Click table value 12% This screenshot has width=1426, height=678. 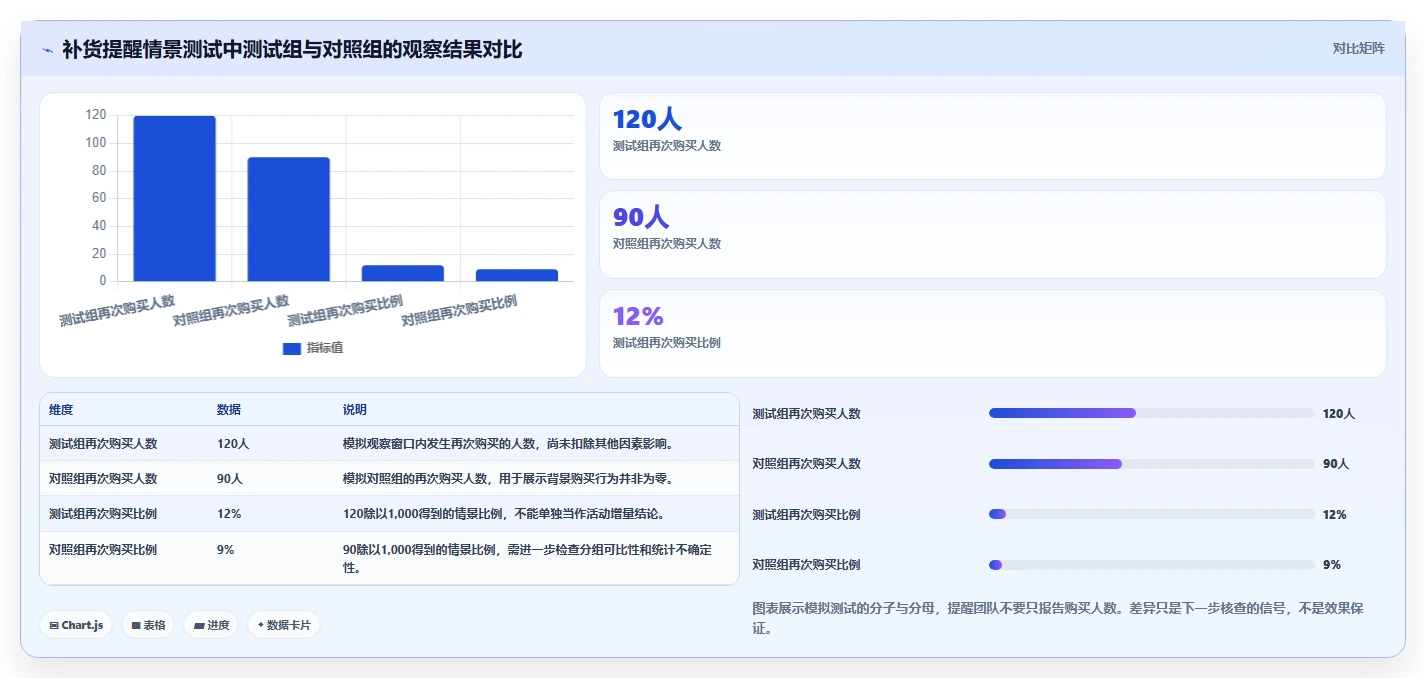pos(229,514)
